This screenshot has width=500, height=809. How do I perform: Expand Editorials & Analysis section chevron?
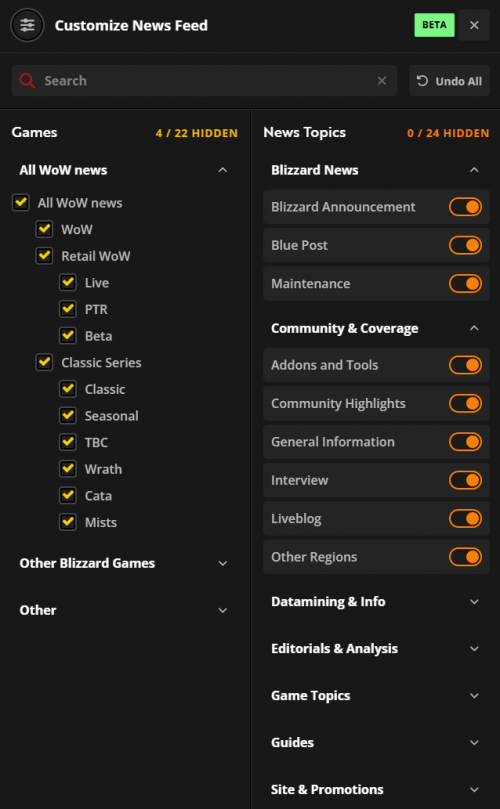coord(475,649)
